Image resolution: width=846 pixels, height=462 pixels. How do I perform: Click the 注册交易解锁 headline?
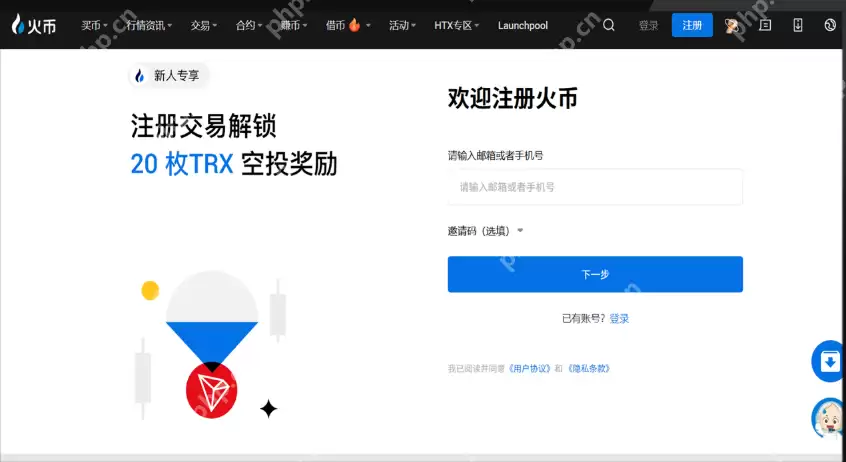203,126
